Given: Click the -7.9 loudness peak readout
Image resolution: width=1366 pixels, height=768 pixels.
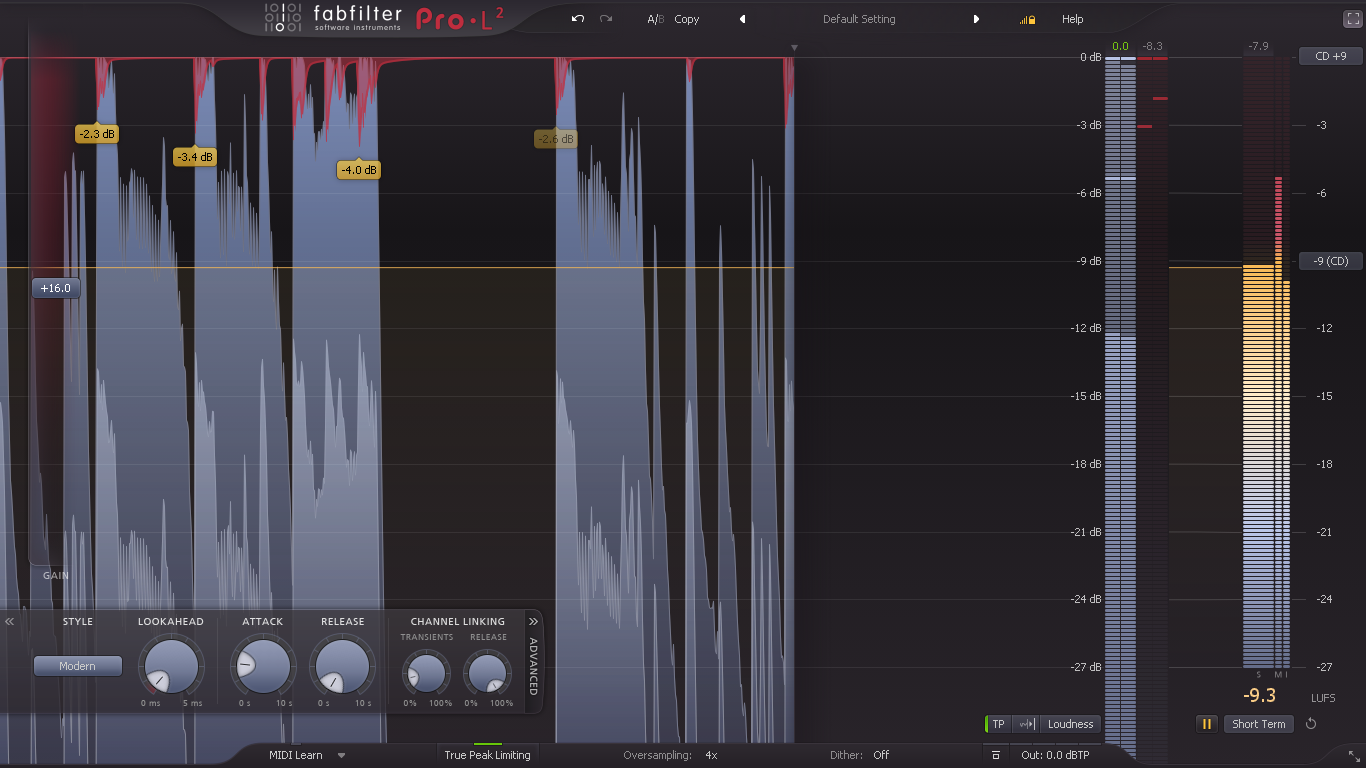Looking at the screenshot, I should tap(1257, 46).
